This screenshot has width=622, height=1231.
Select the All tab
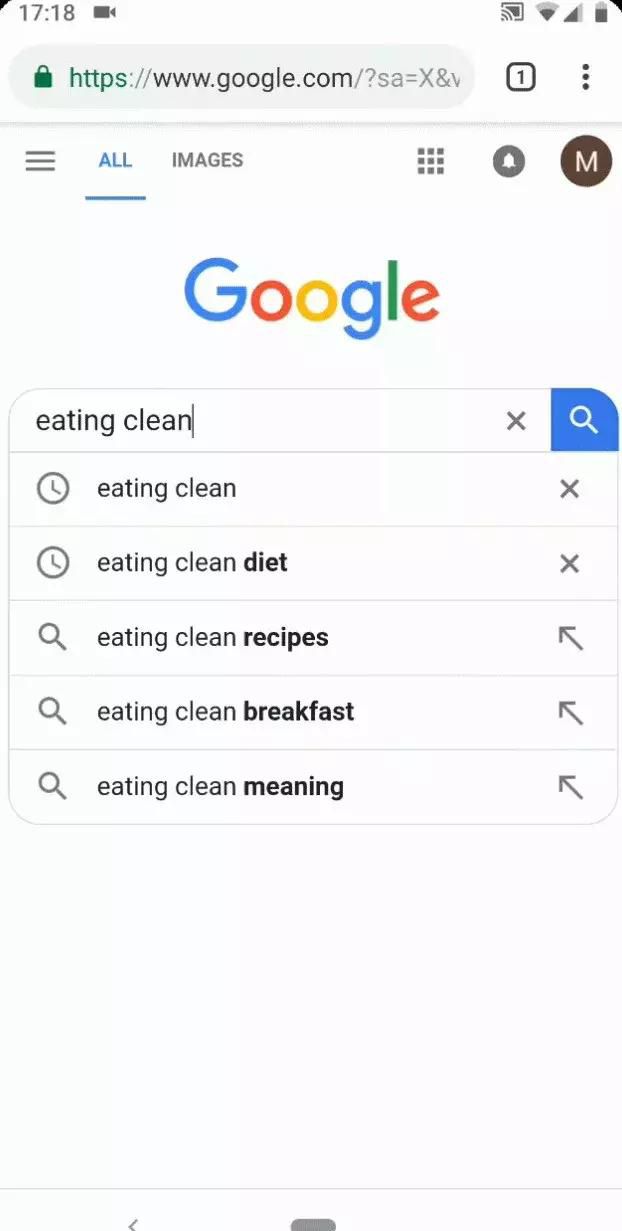[x=115, y=160]
